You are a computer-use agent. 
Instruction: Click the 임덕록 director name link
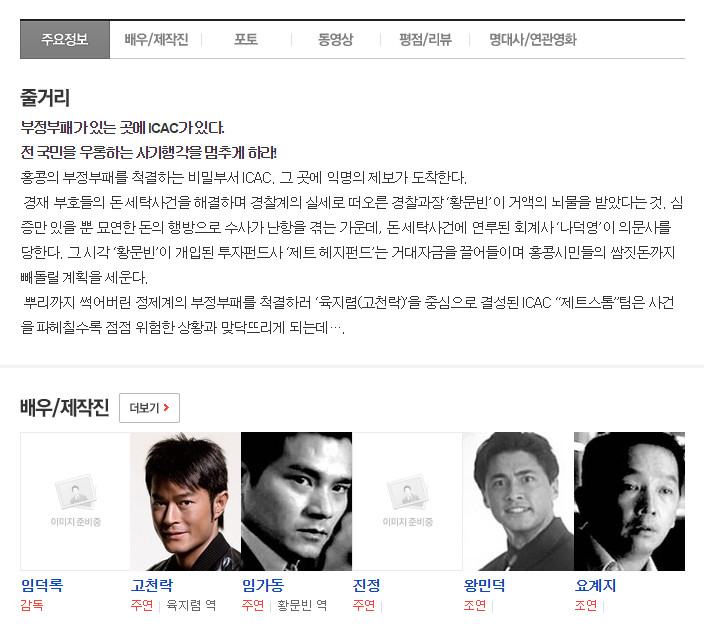click(42, 585)
